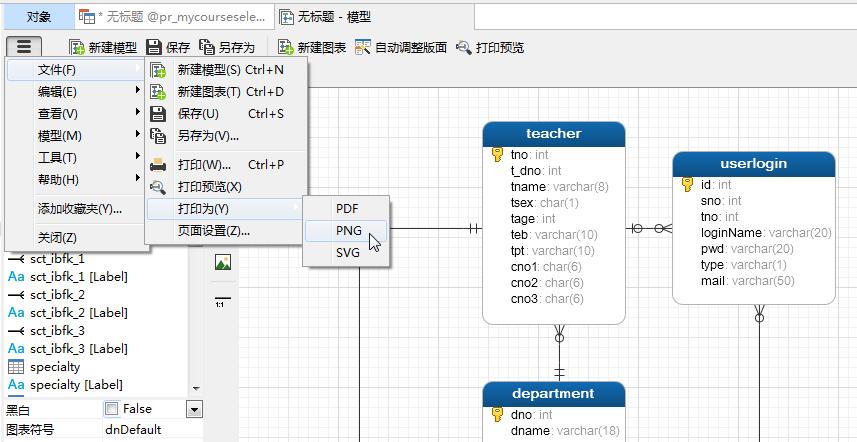857x442 pixels.
Task: Export as PNG from the print-as submenu
Action: (x=346, y=231)
